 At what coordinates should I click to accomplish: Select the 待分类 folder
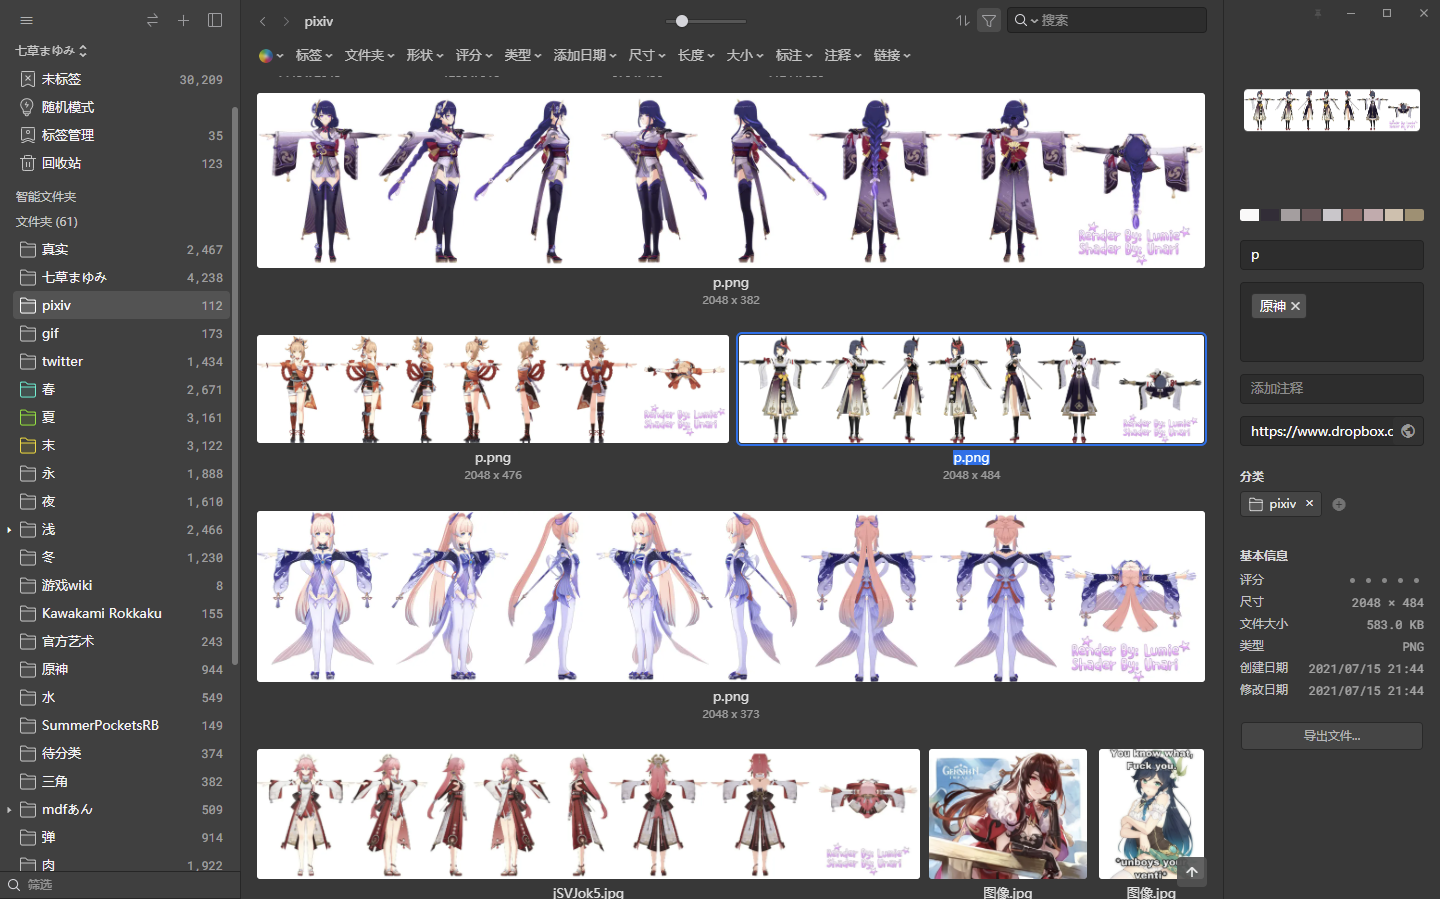121,753
